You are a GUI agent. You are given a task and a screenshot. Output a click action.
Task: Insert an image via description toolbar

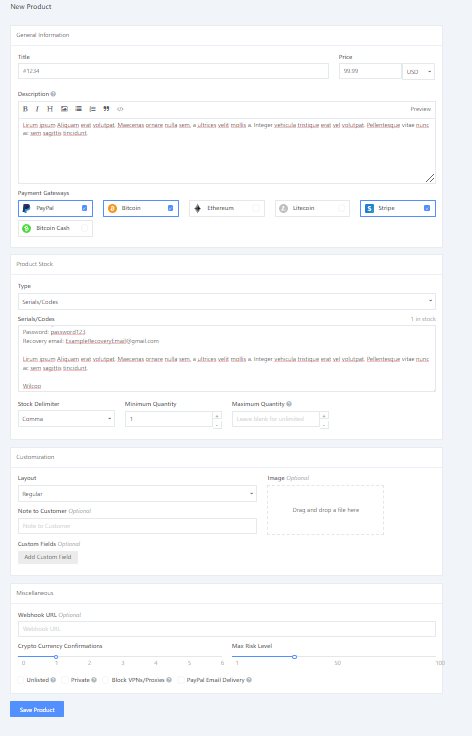pyautogui.click(x=64, y=109)
